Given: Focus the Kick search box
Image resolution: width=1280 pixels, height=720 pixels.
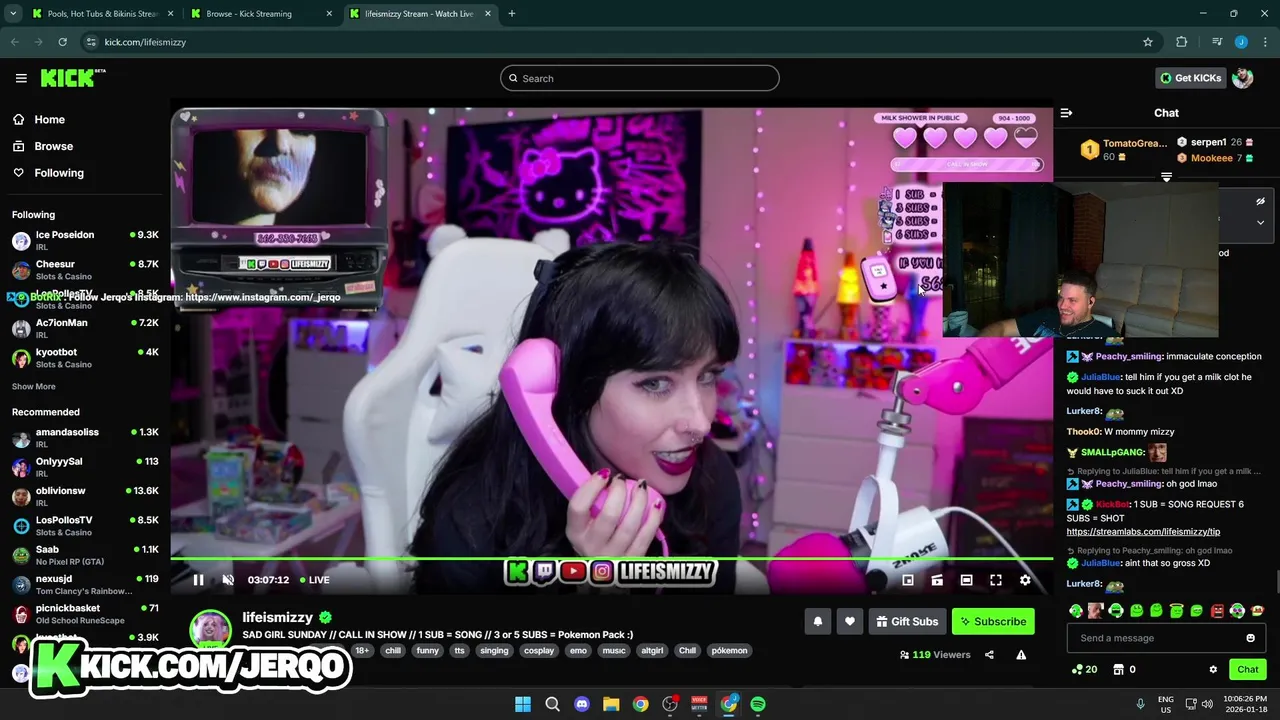Looking at the screenshot, I should point(640,78).
